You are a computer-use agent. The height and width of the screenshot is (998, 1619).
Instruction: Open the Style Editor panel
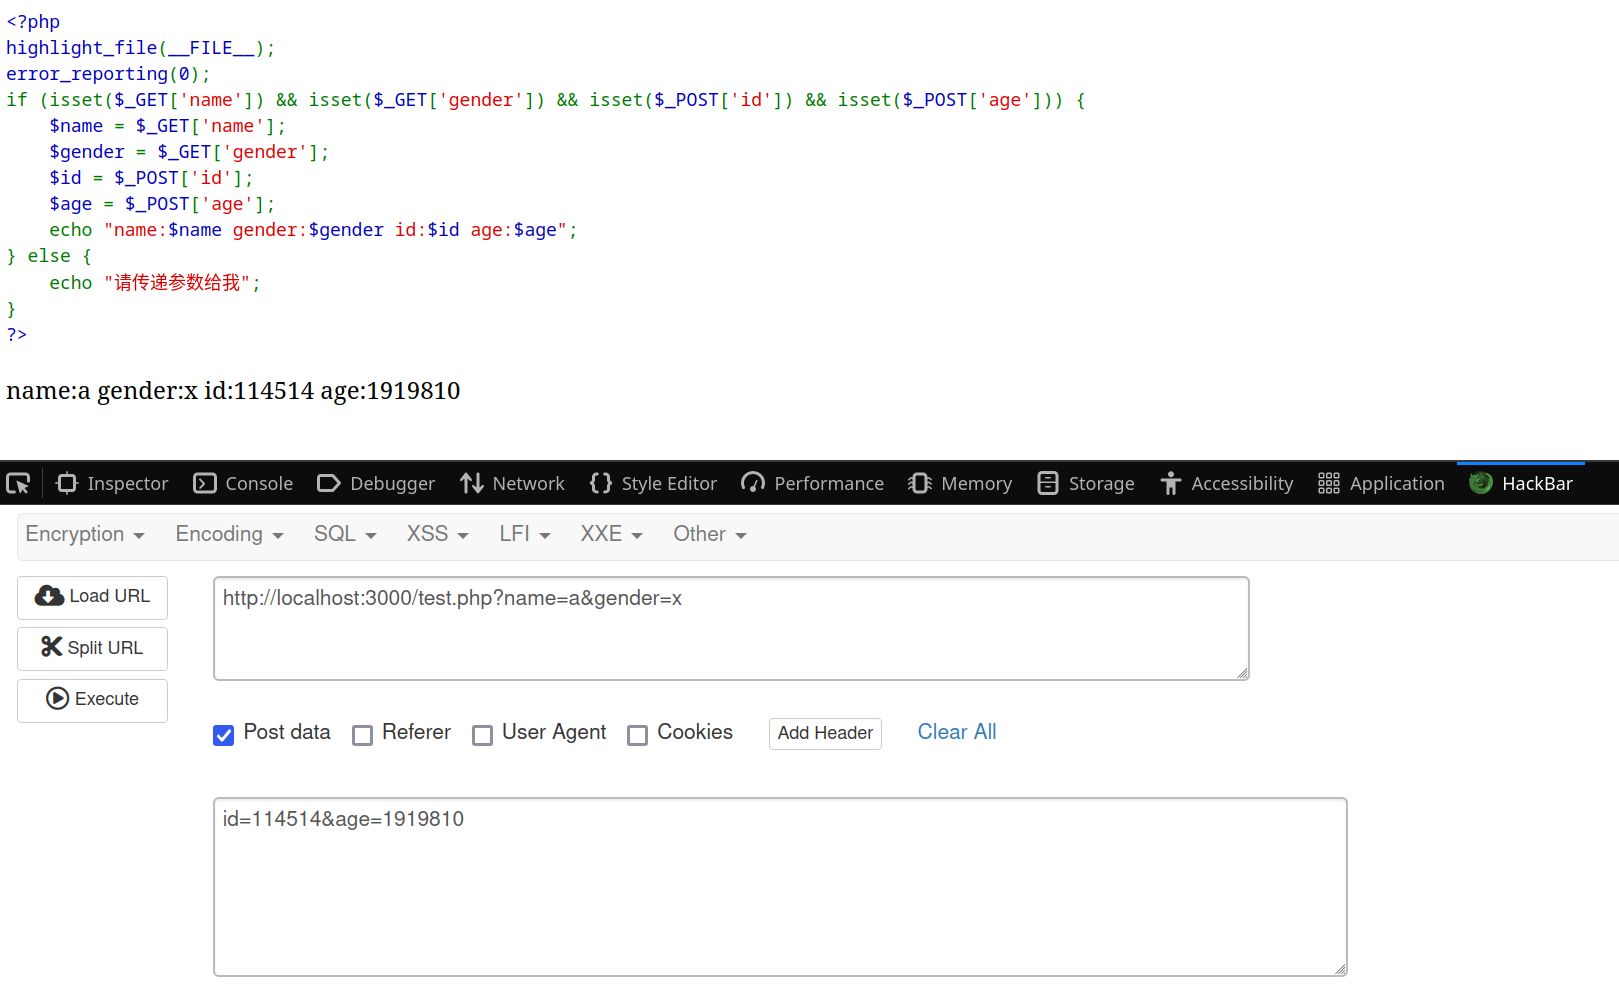pyautogui.click(x=653, y=484)
